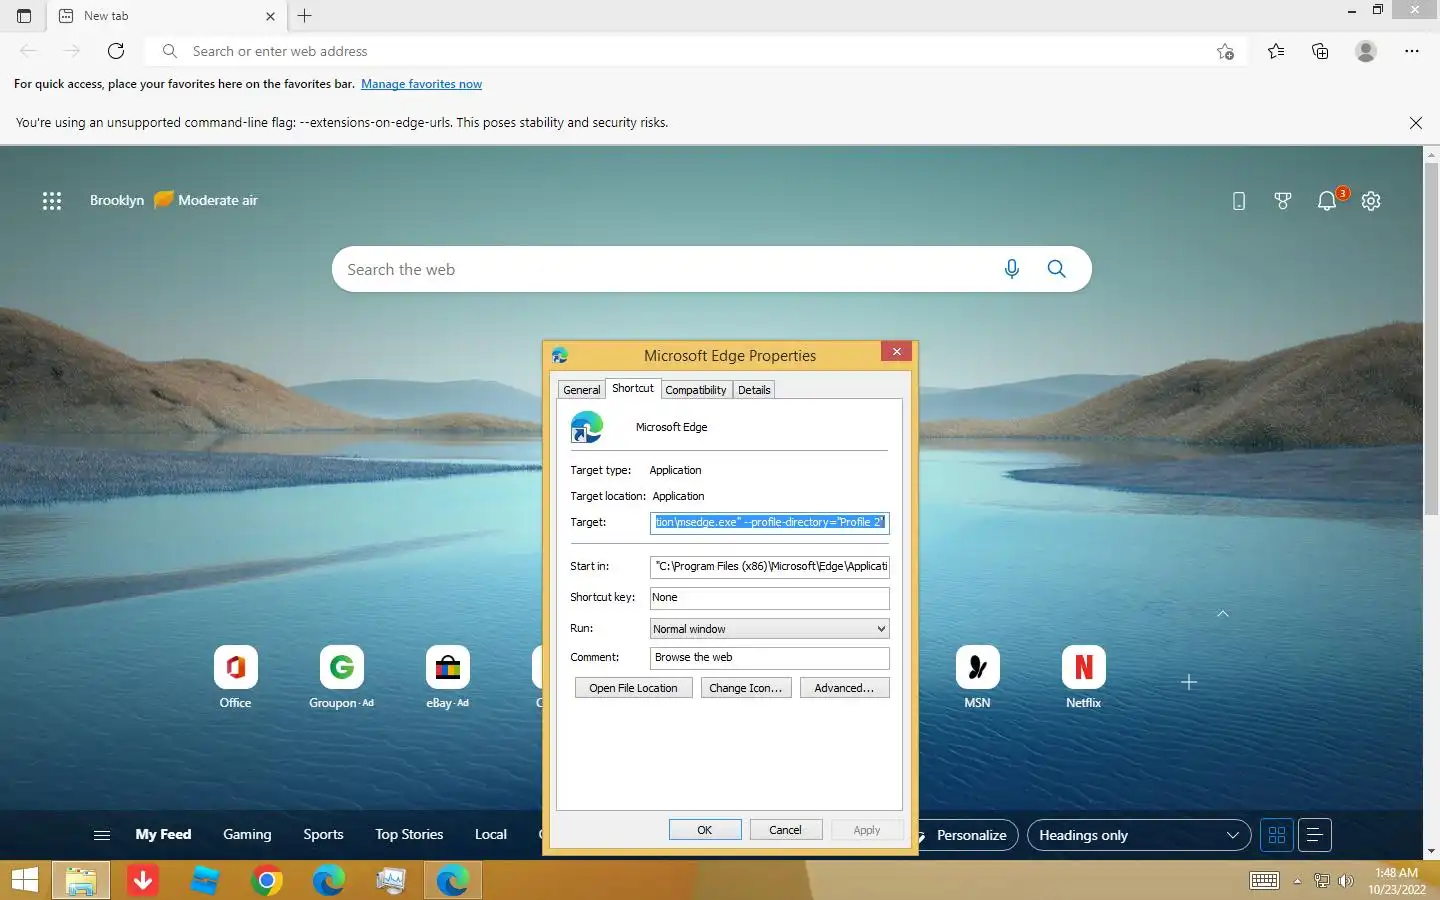Screen dimensions: 1440x900
Task: Start voice search microphone icon
Action: point(1012,269)
